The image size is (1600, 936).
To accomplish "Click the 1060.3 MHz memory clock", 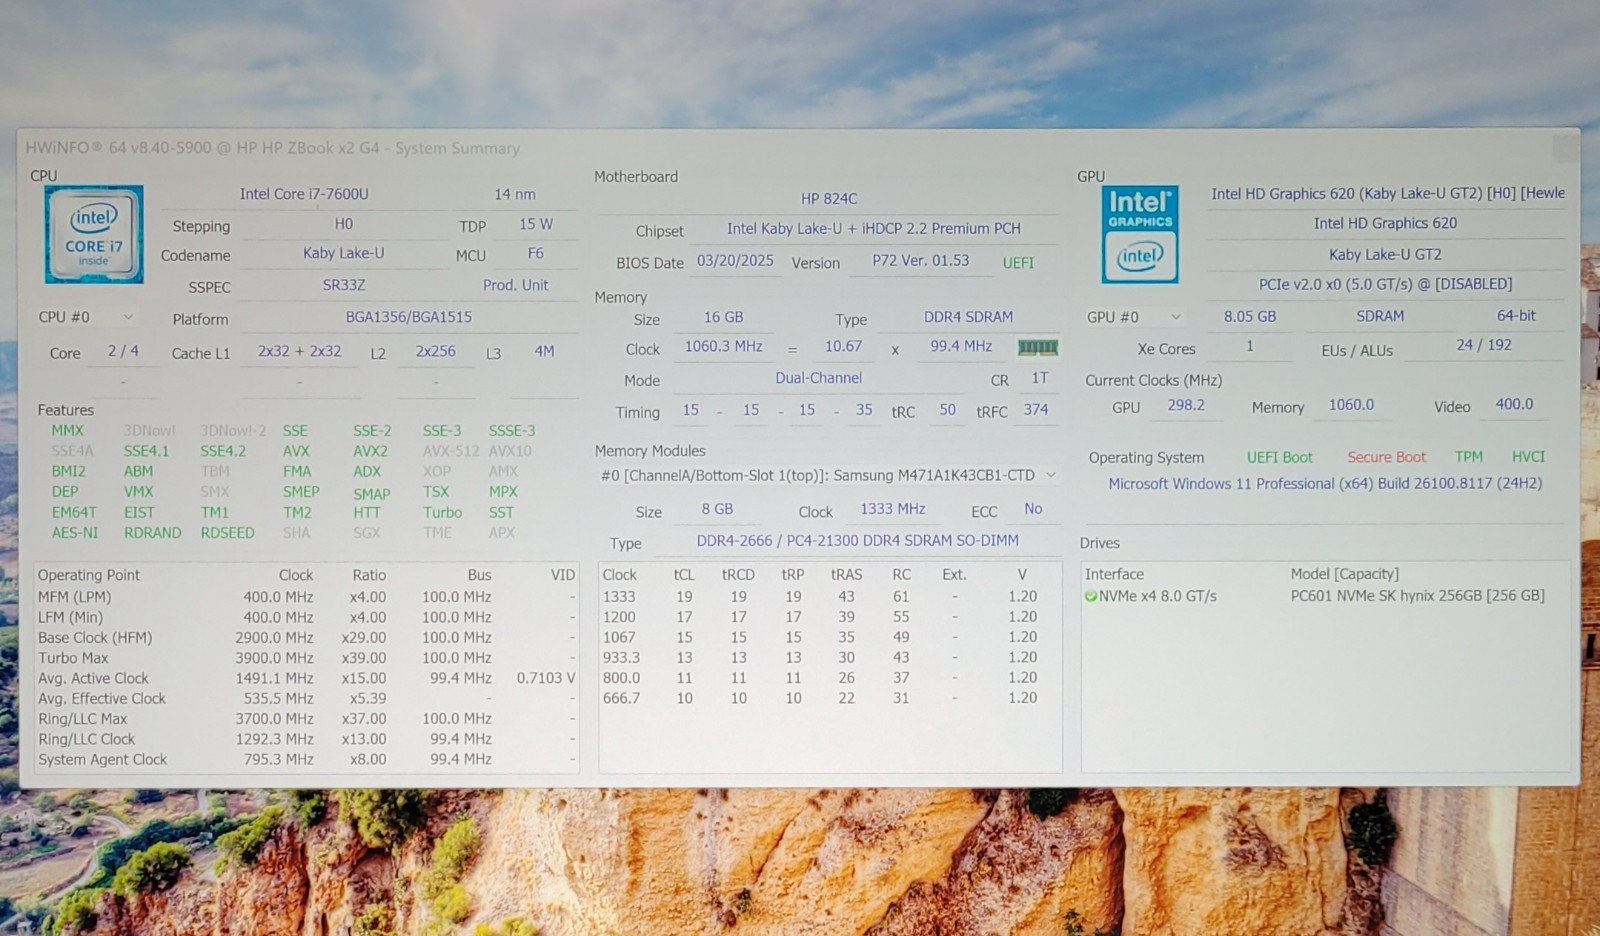I will [x=723, y=347].
